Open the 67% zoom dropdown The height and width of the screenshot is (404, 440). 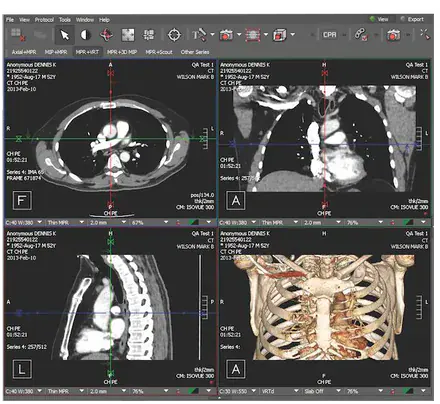pyautogui.click(x=150, y=222)
